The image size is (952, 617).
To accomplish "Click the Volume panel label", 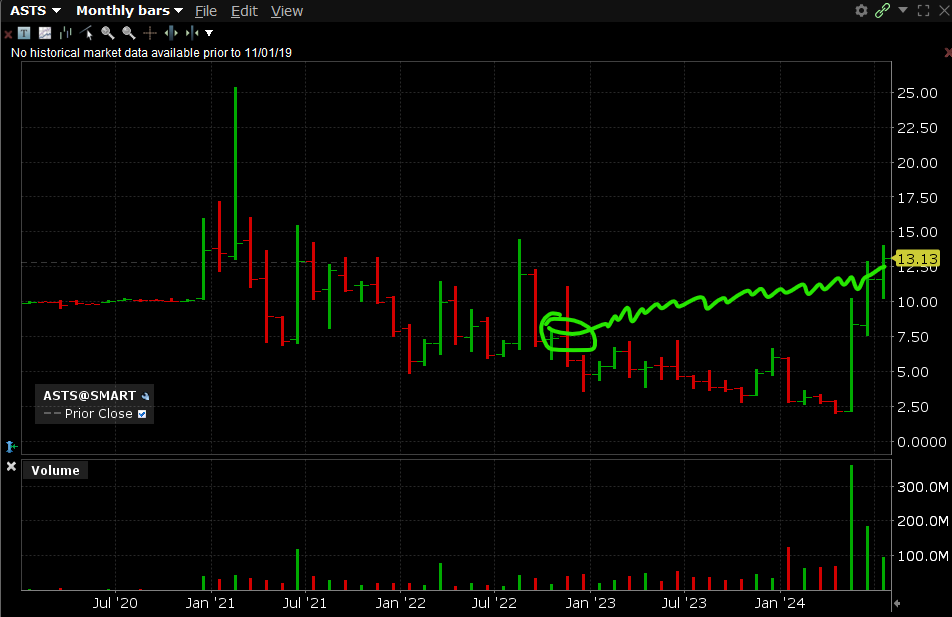I will point(55,471).
